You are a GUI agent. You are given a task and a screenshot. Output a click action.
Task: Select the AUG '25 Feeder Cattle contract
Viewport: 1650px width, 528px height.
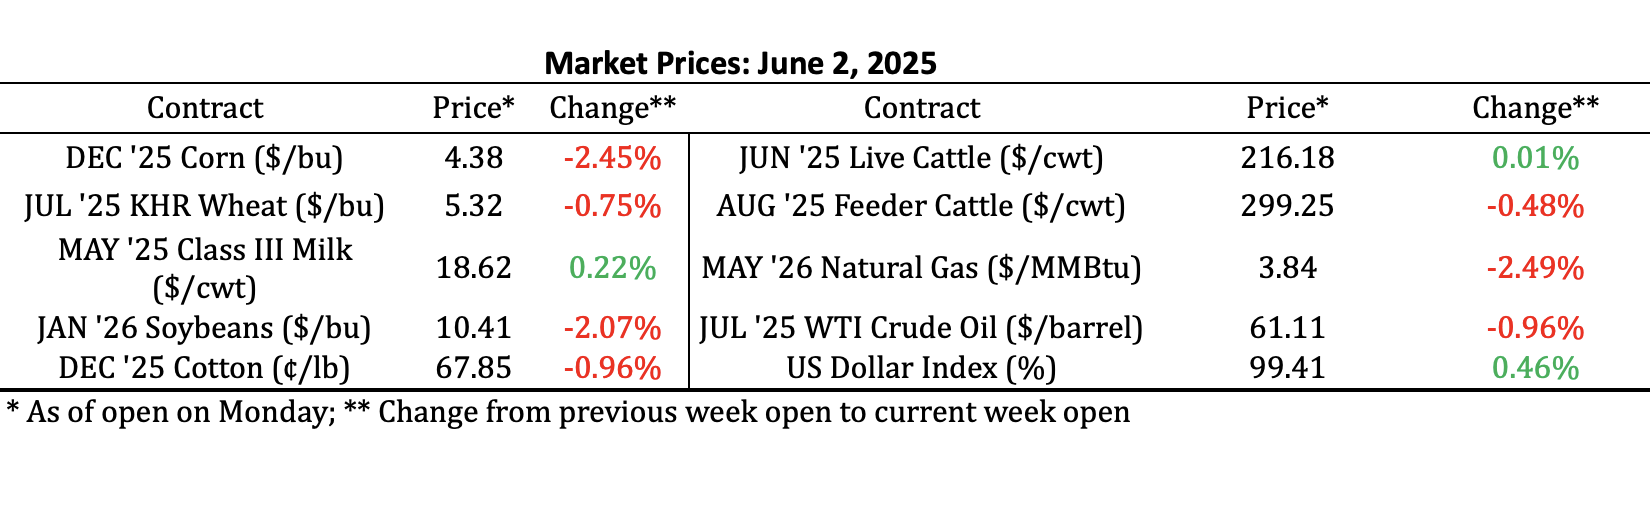(921, 206)
